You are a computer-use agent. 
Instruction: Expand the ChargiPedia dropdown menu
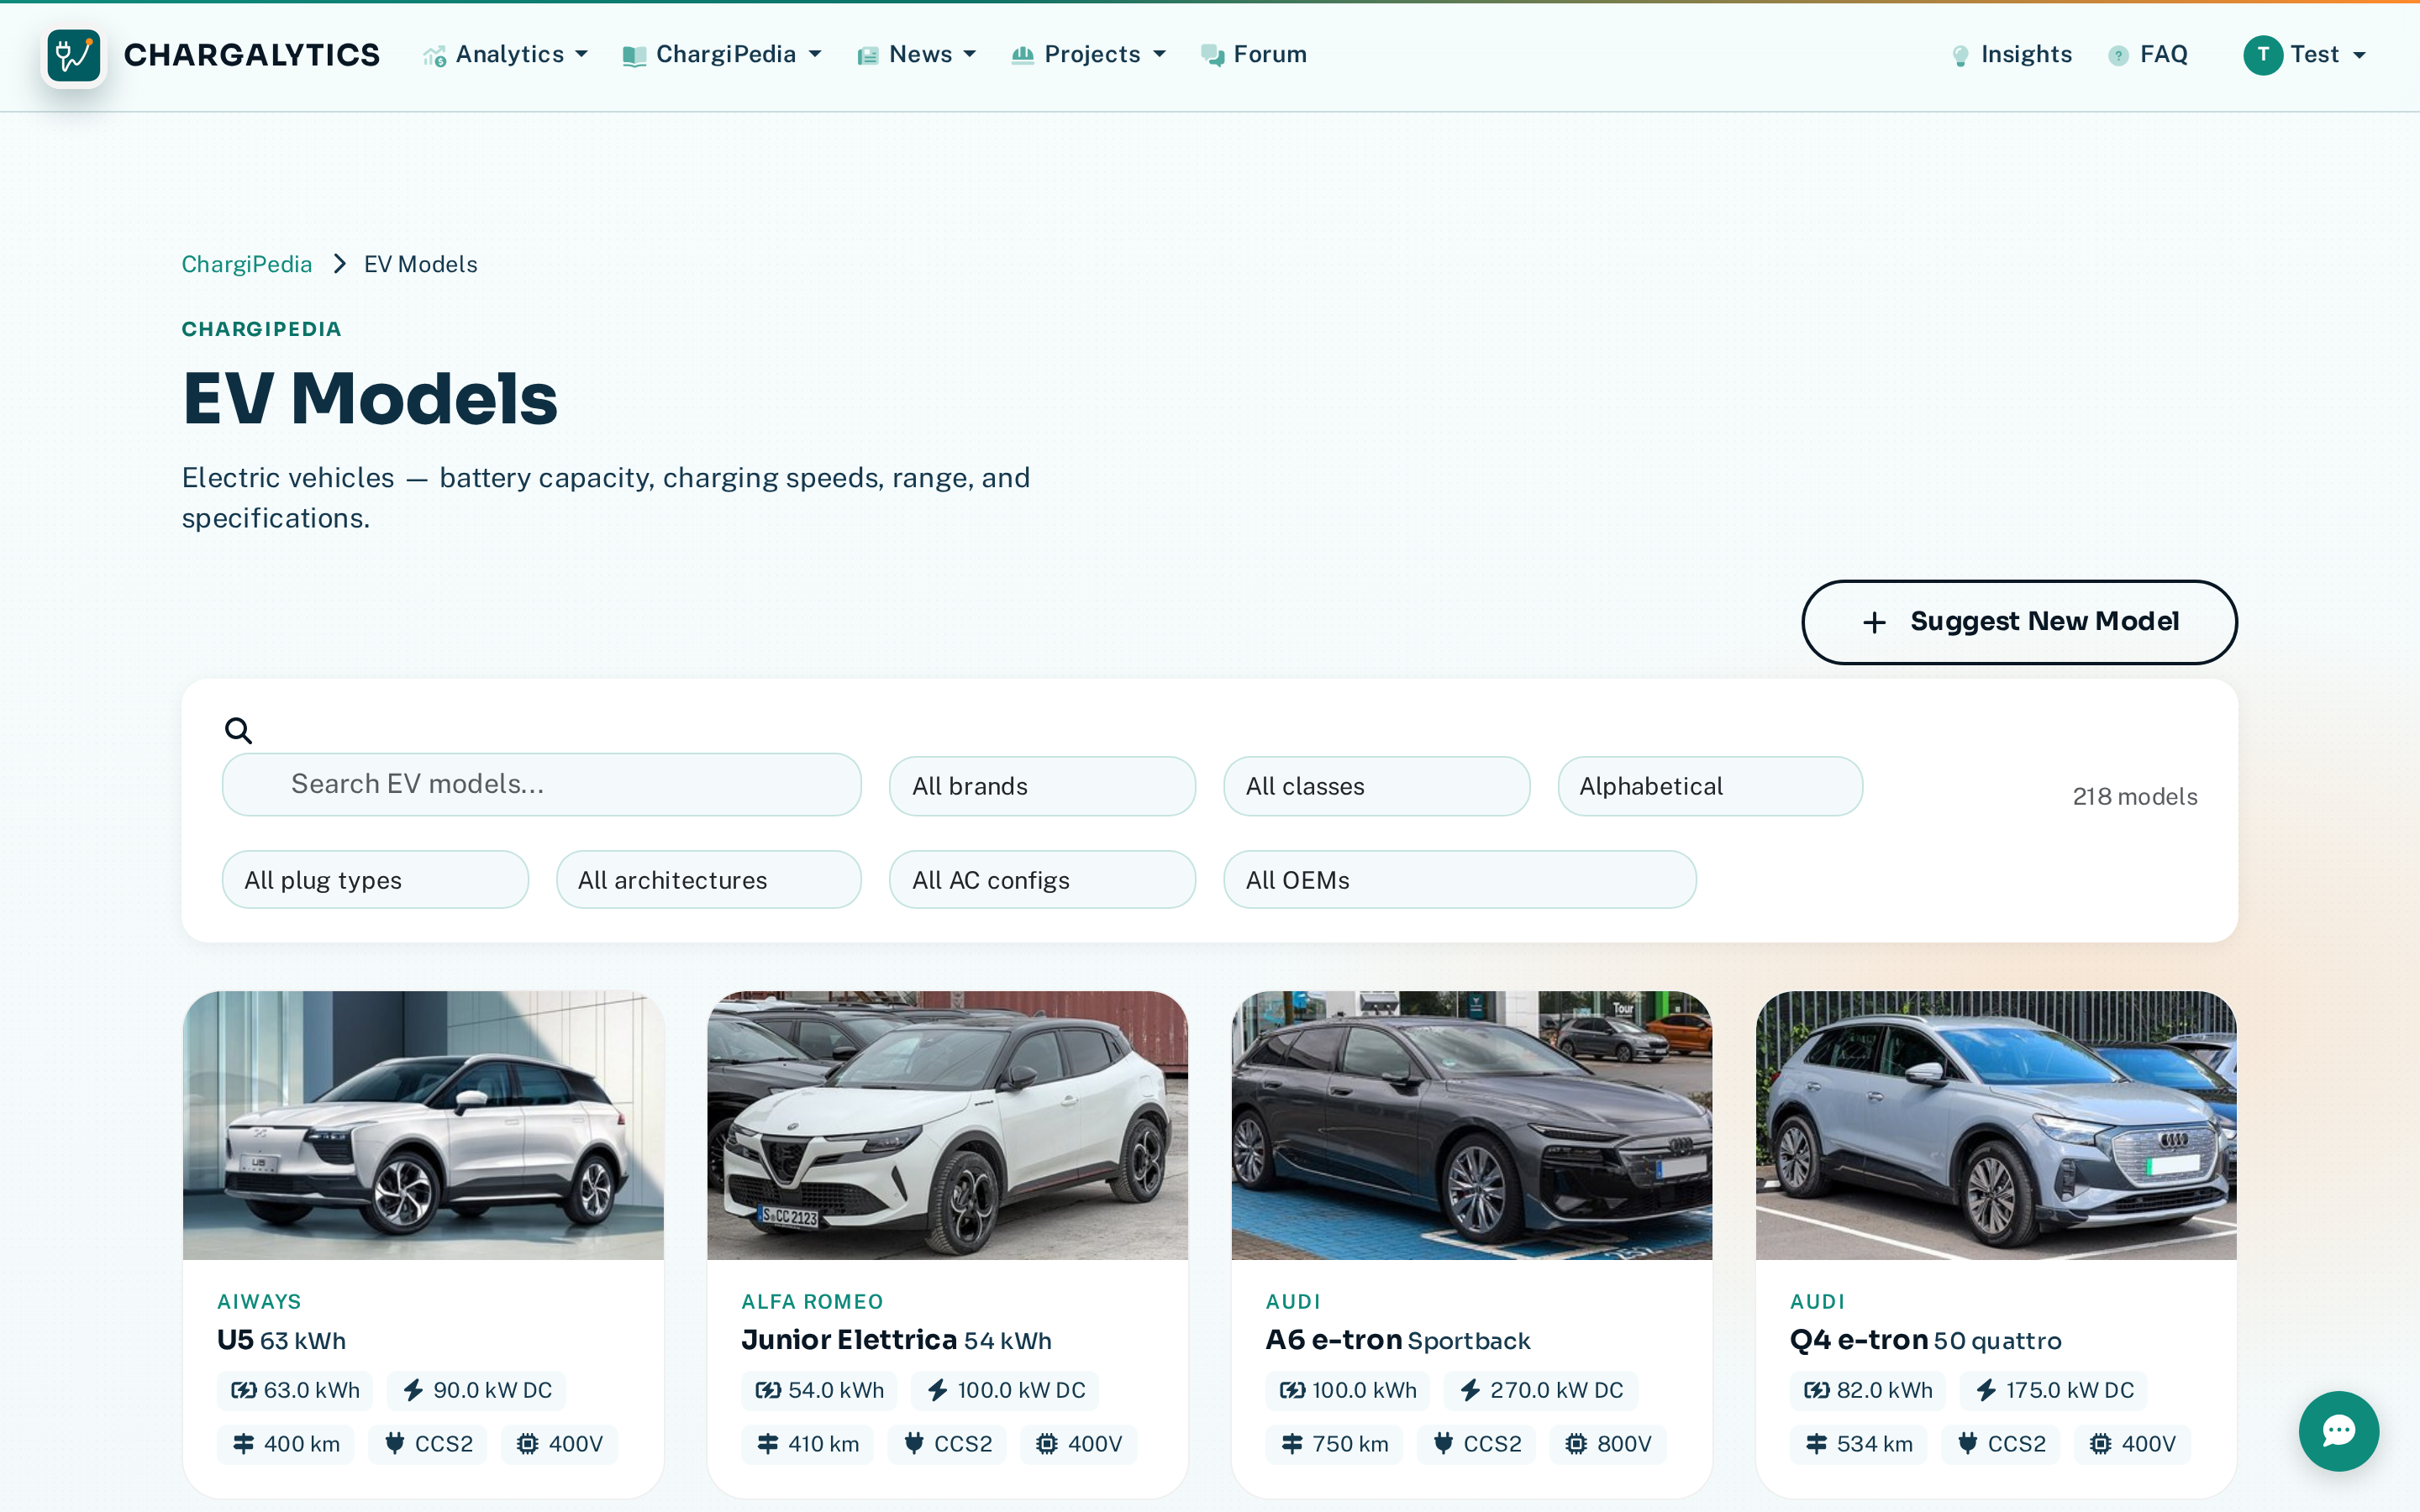[722, 55]
